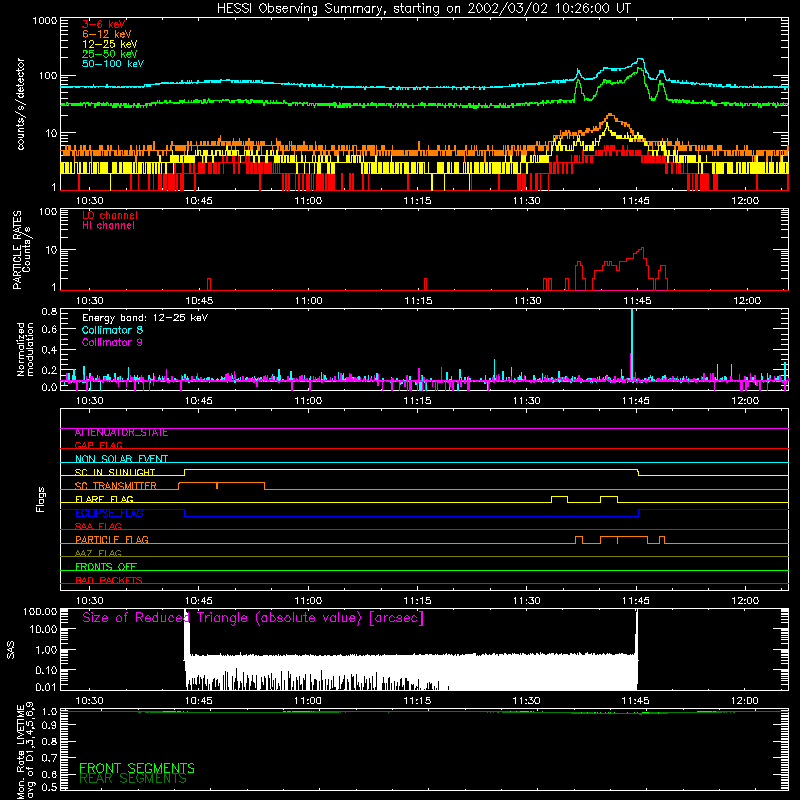Select the 50-100 keV legend entry
Viewport: 800px width, 800px height.
tap(113, 64)
